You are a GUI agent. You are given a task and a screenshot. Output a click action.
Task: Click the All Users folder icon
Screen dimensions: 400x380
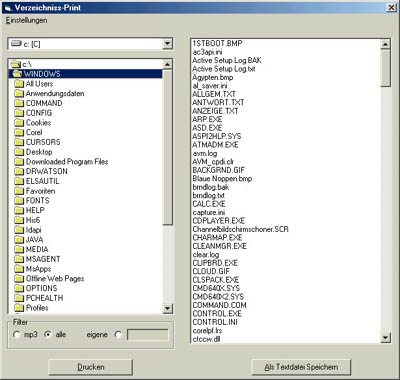pyautogui.click(x=19, y=84)
